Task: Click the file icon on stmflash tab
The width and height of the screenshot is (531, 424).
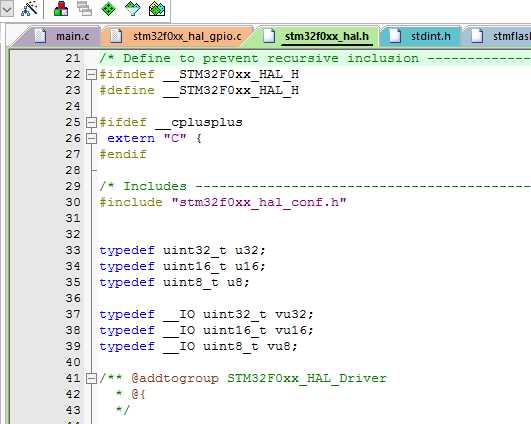Action: 477,36
